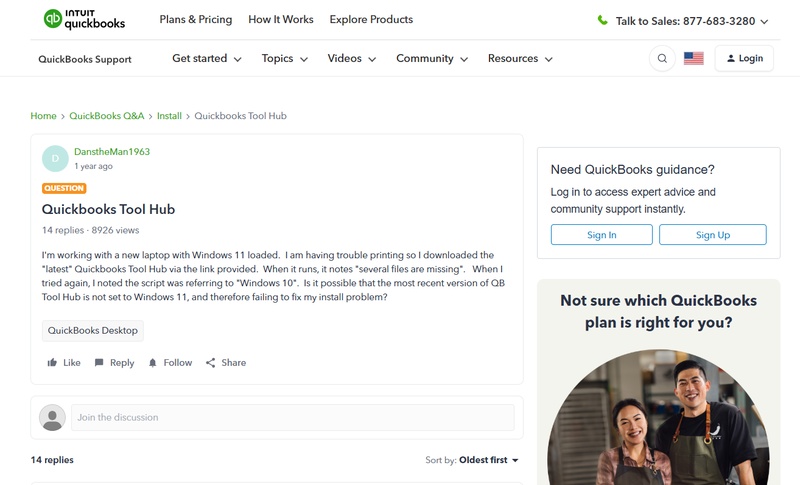Click the Follow bell icon
This screenshot has width=800, height=485.
153,363
